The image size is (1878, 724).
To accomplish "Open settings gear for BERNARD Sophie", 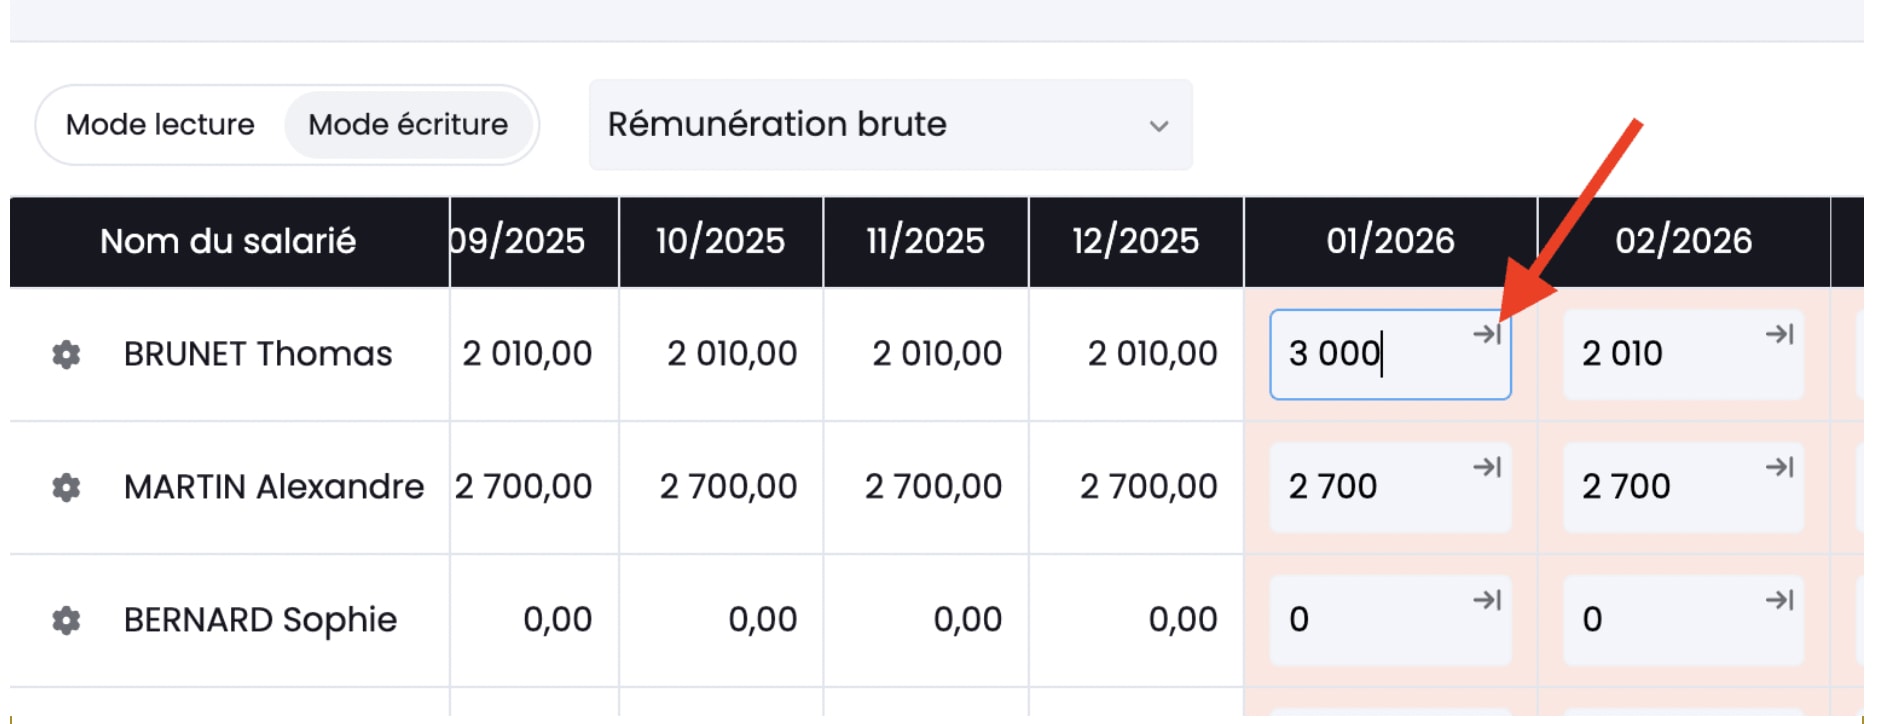I will tap(66, 620).
